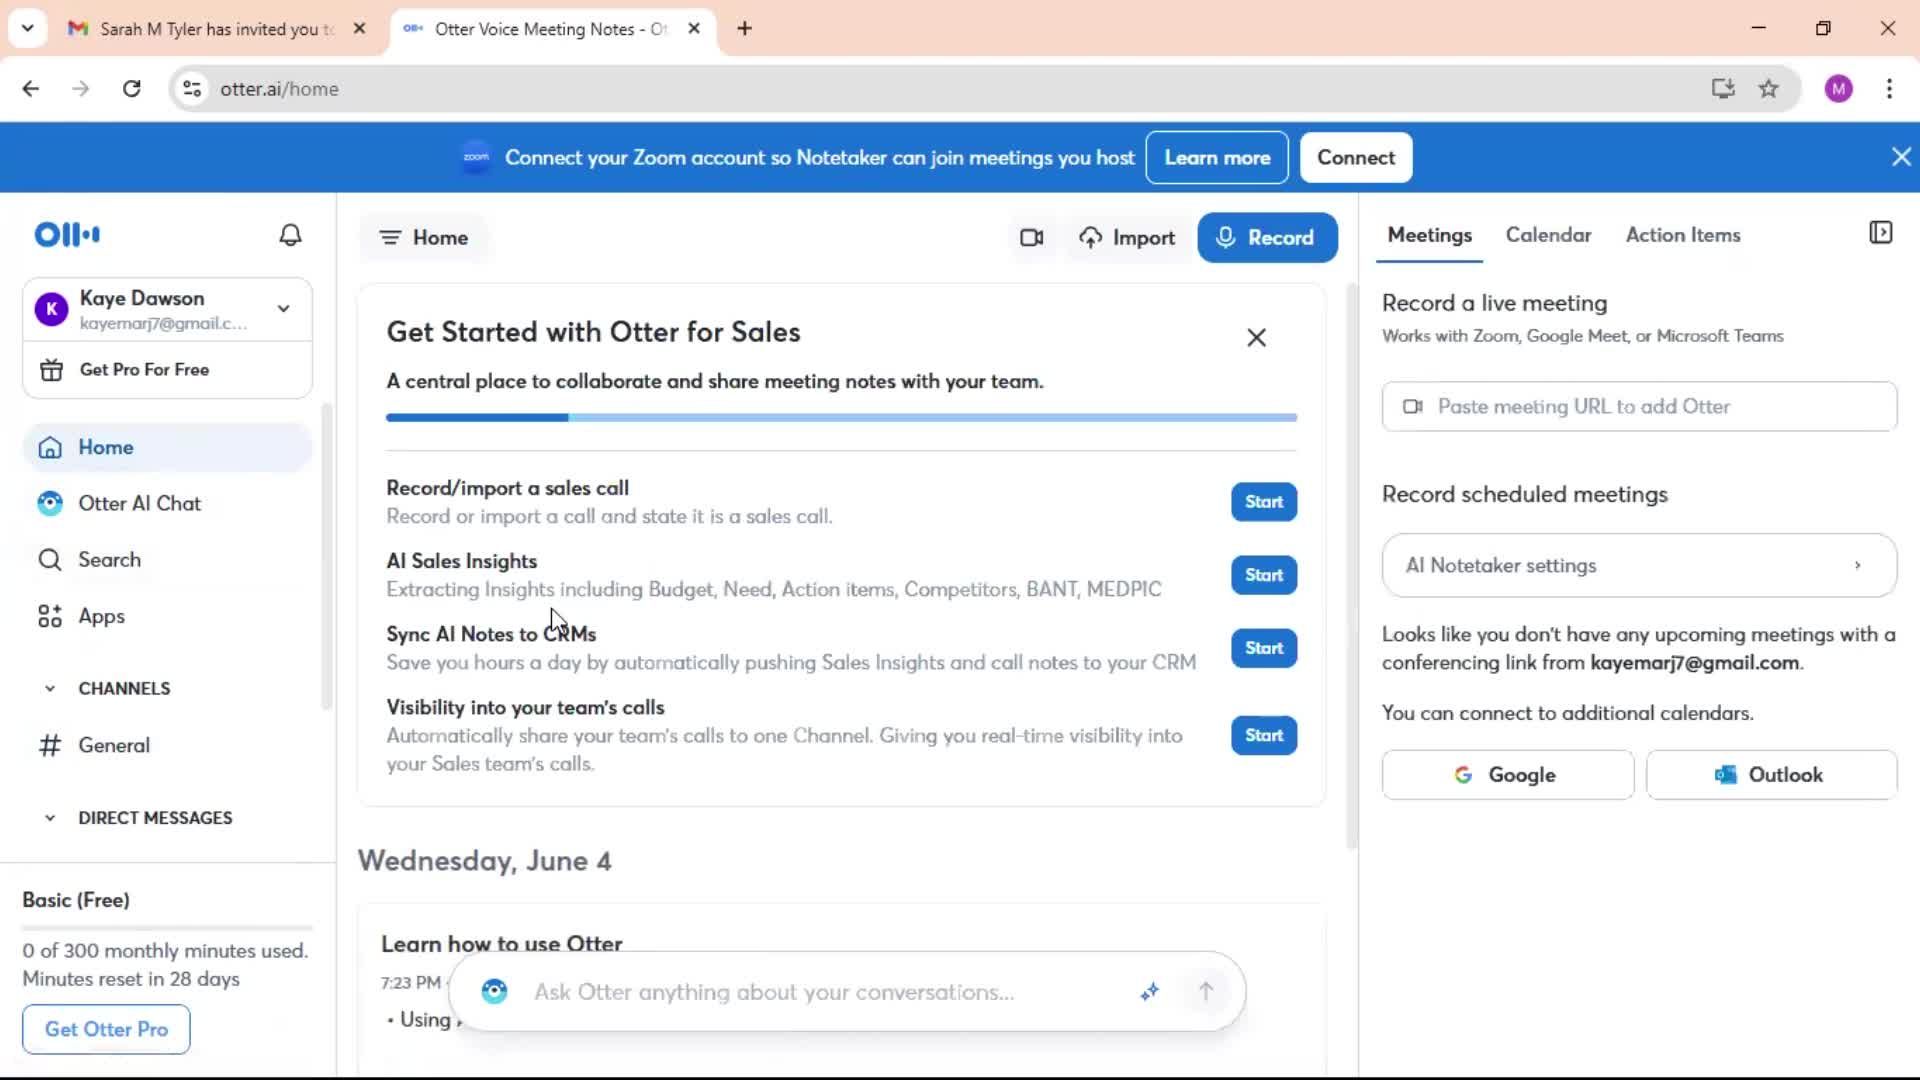Go back to previous page
This screenshot has width=1920, height=1080.
click(x=31, y=89)
